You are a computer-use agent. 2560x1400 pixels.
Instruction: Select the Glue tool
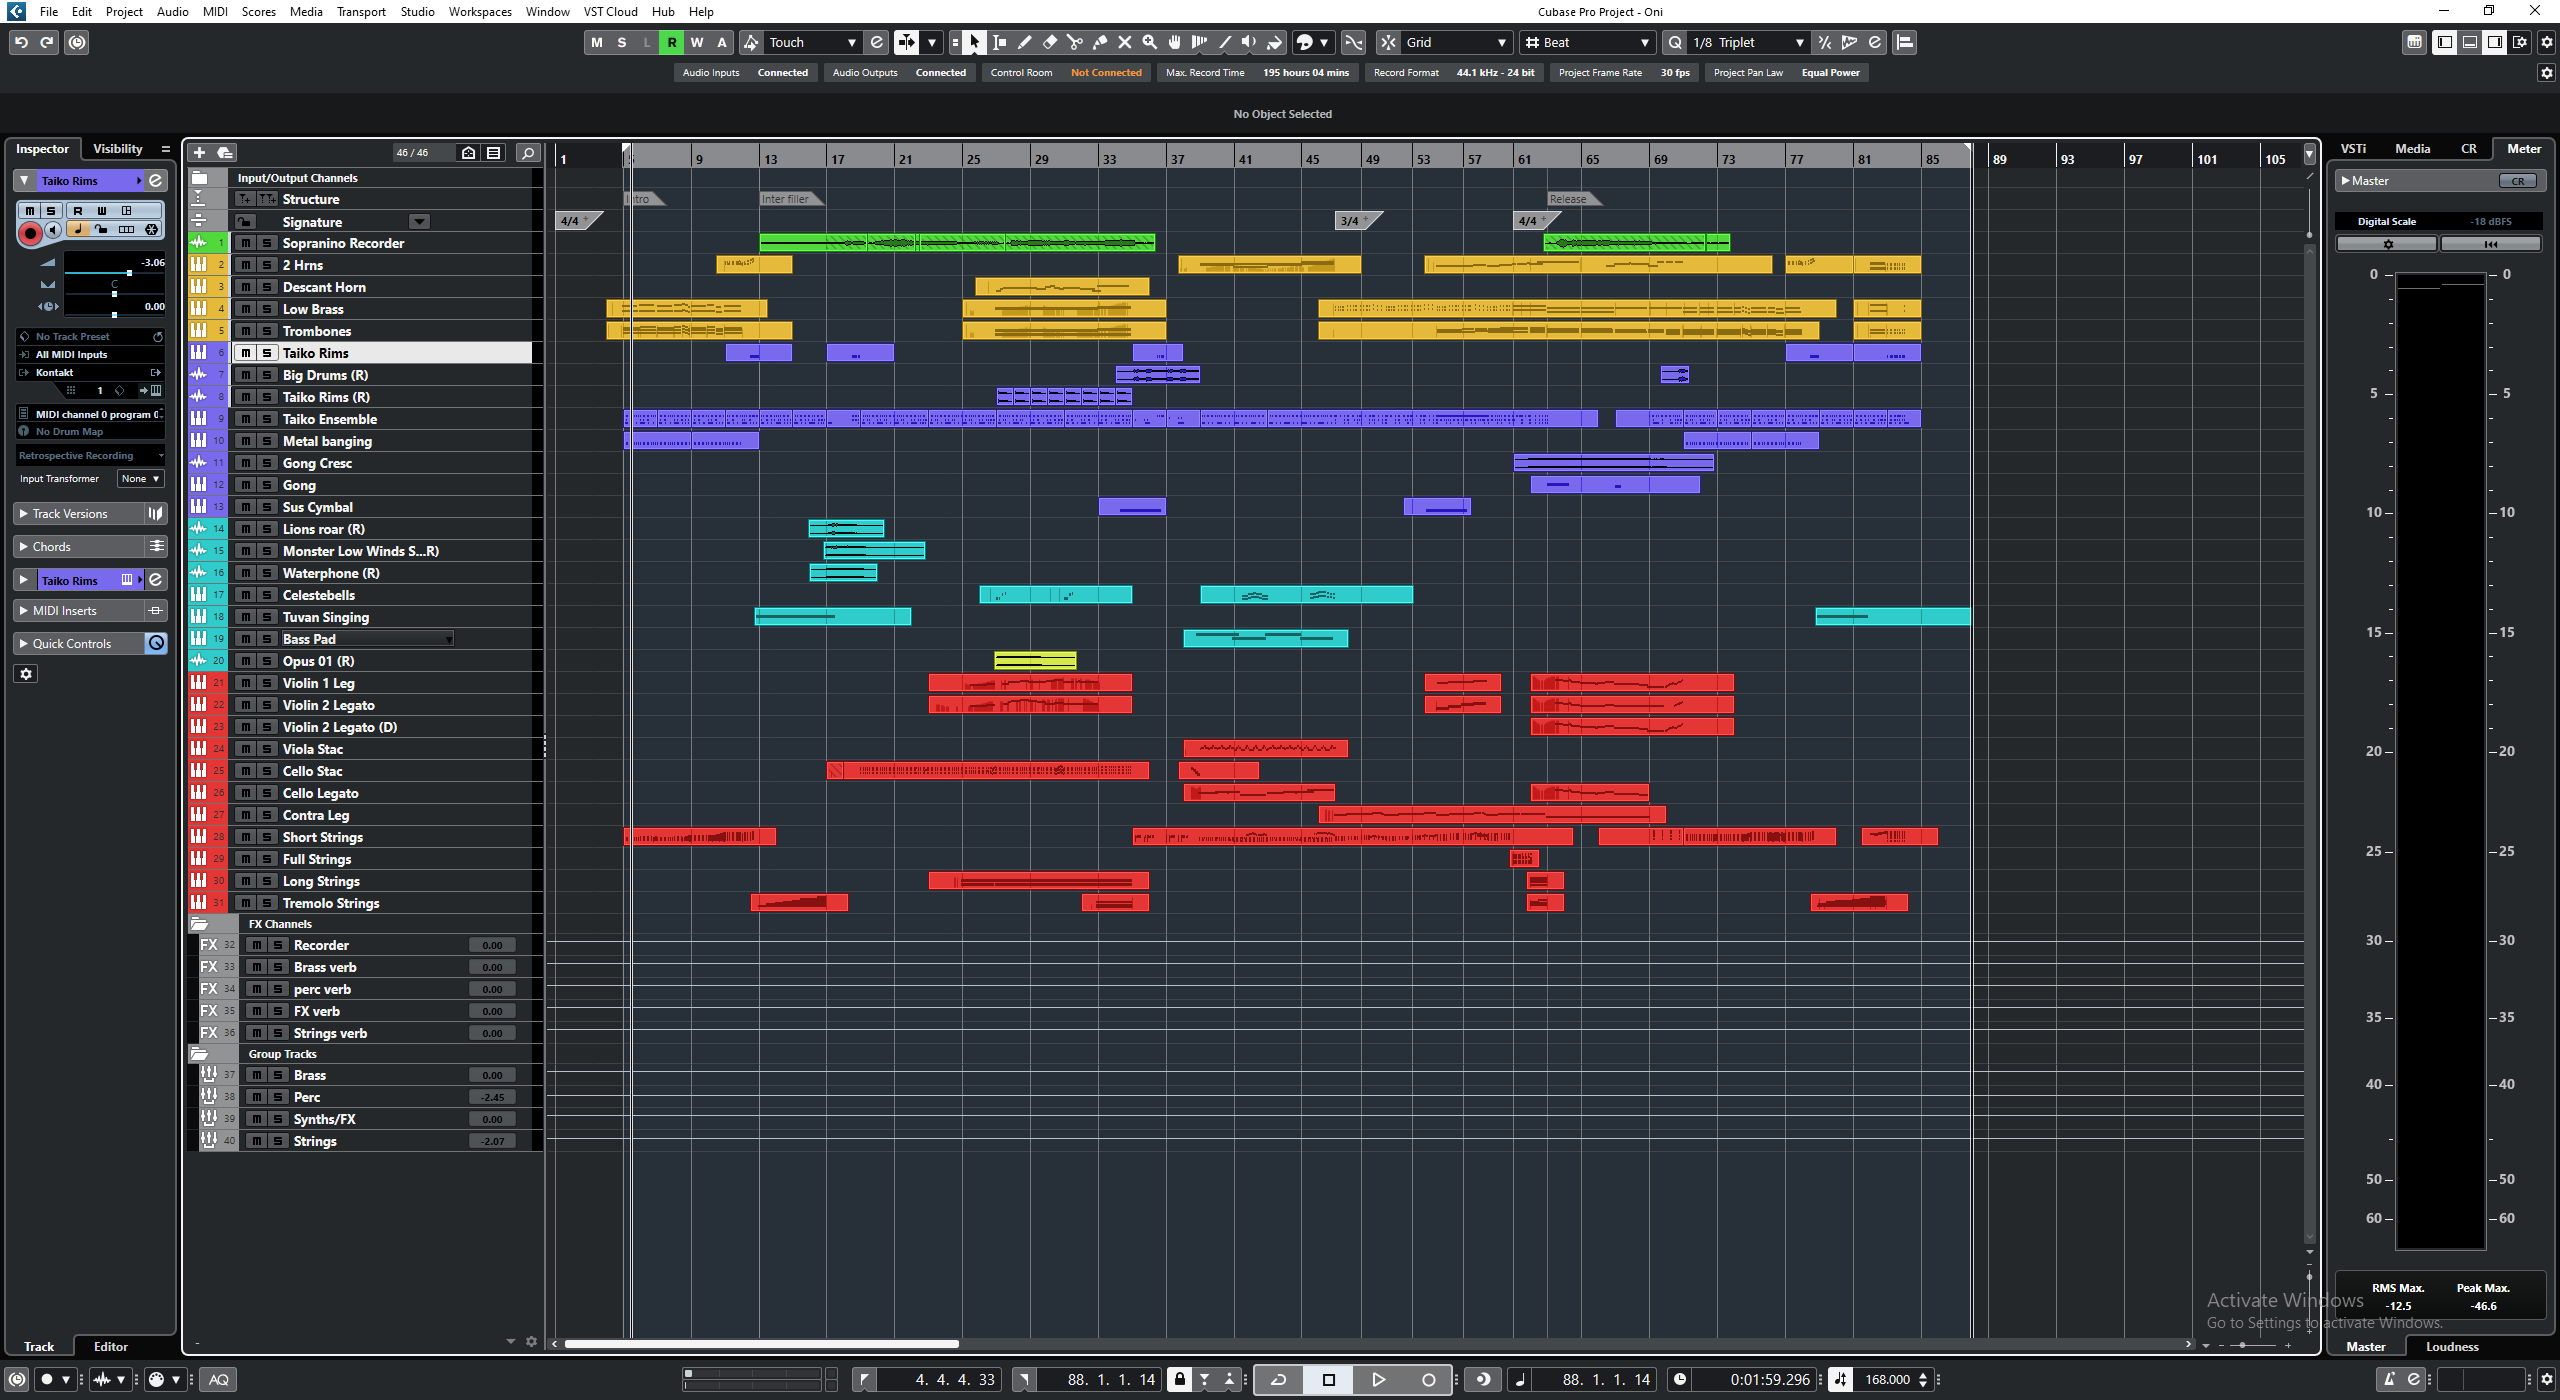point(1099,42)
